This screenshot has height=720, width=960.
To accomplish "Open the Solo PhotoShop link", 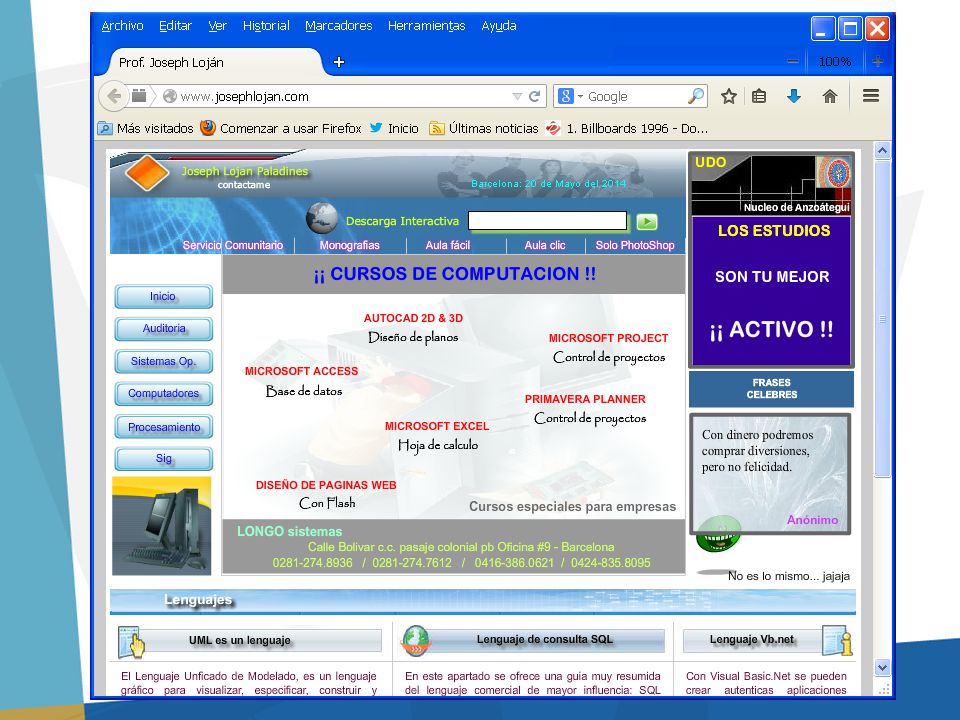I will 635,246.
